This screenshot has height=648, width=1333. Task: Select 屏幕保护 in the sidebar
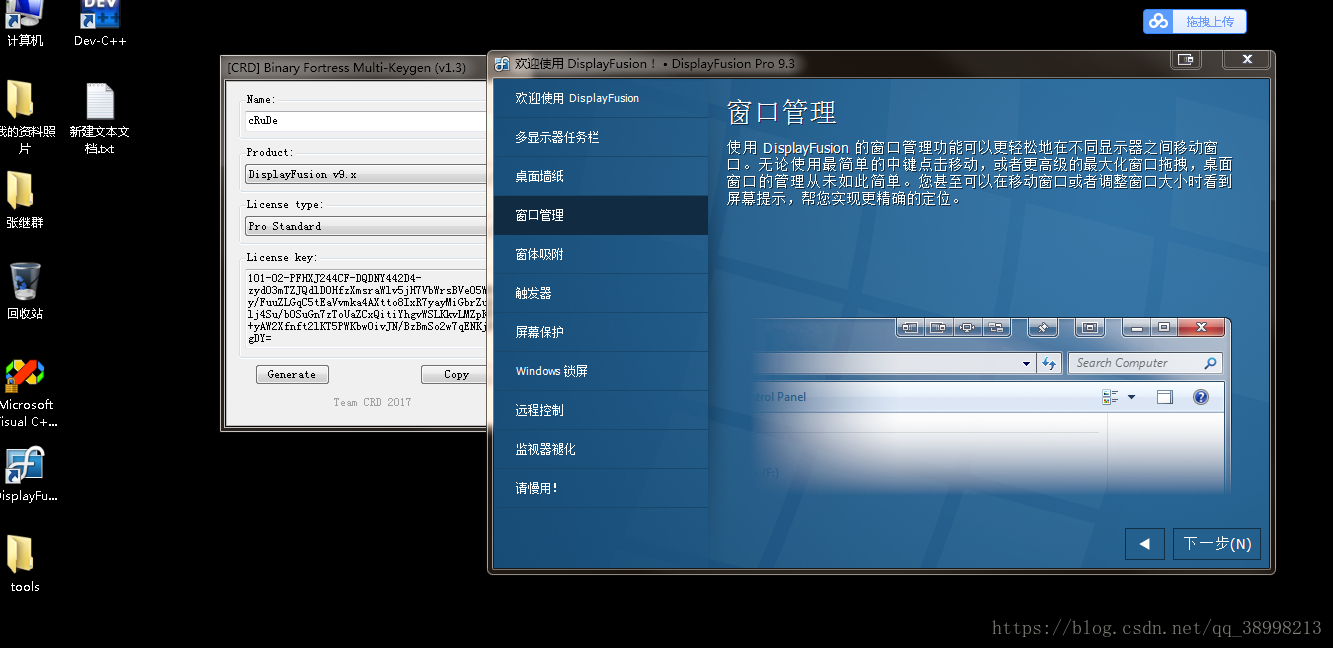[600, 332]
